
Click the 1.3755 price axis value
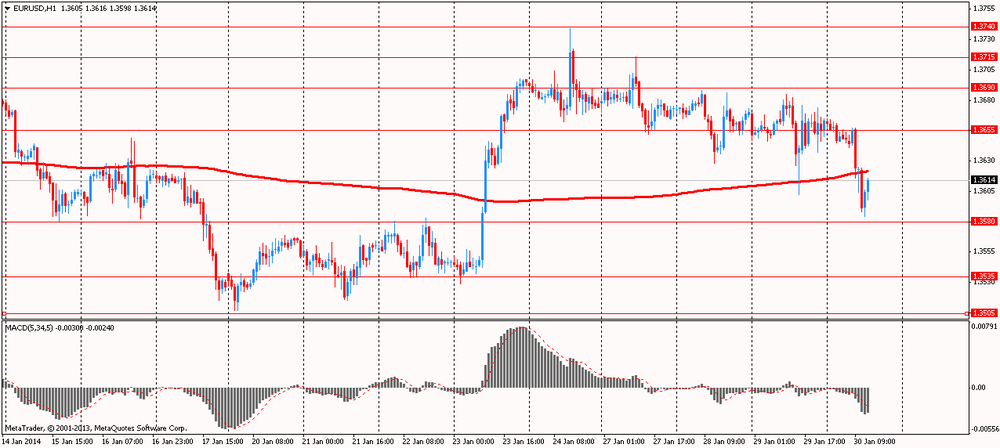point(982,9)
